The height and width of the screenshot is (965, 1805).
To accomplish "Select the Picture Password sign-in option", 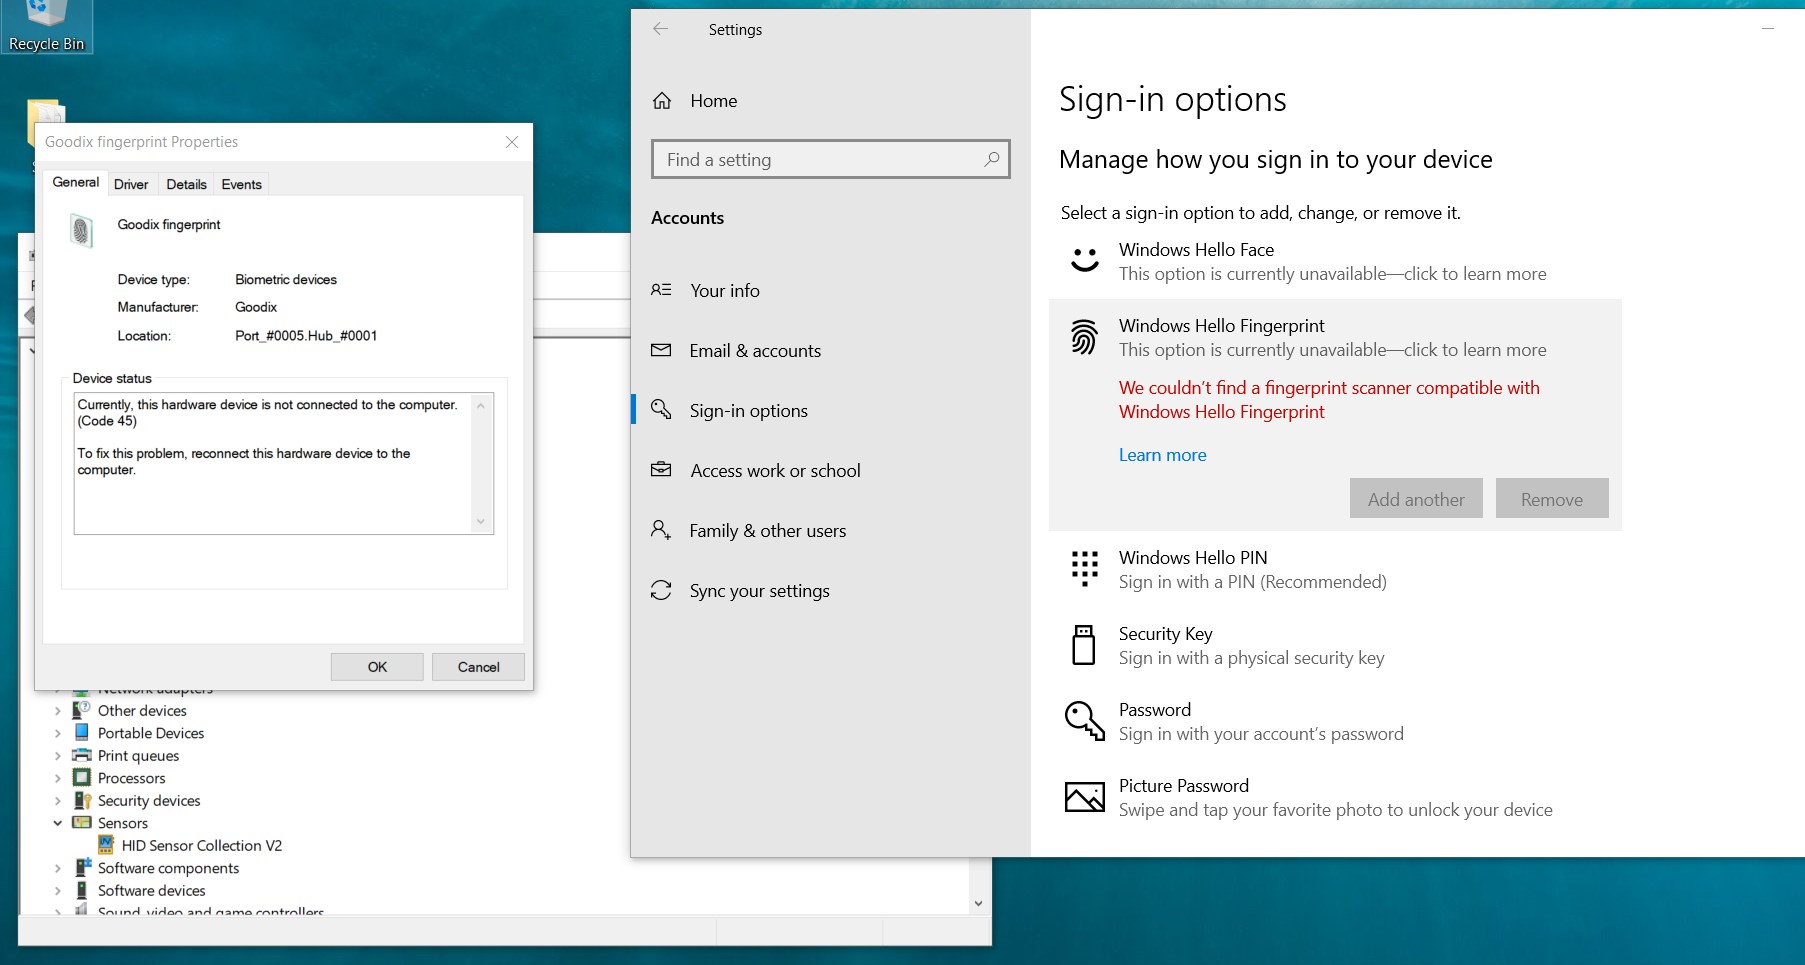I will 1335,797.
